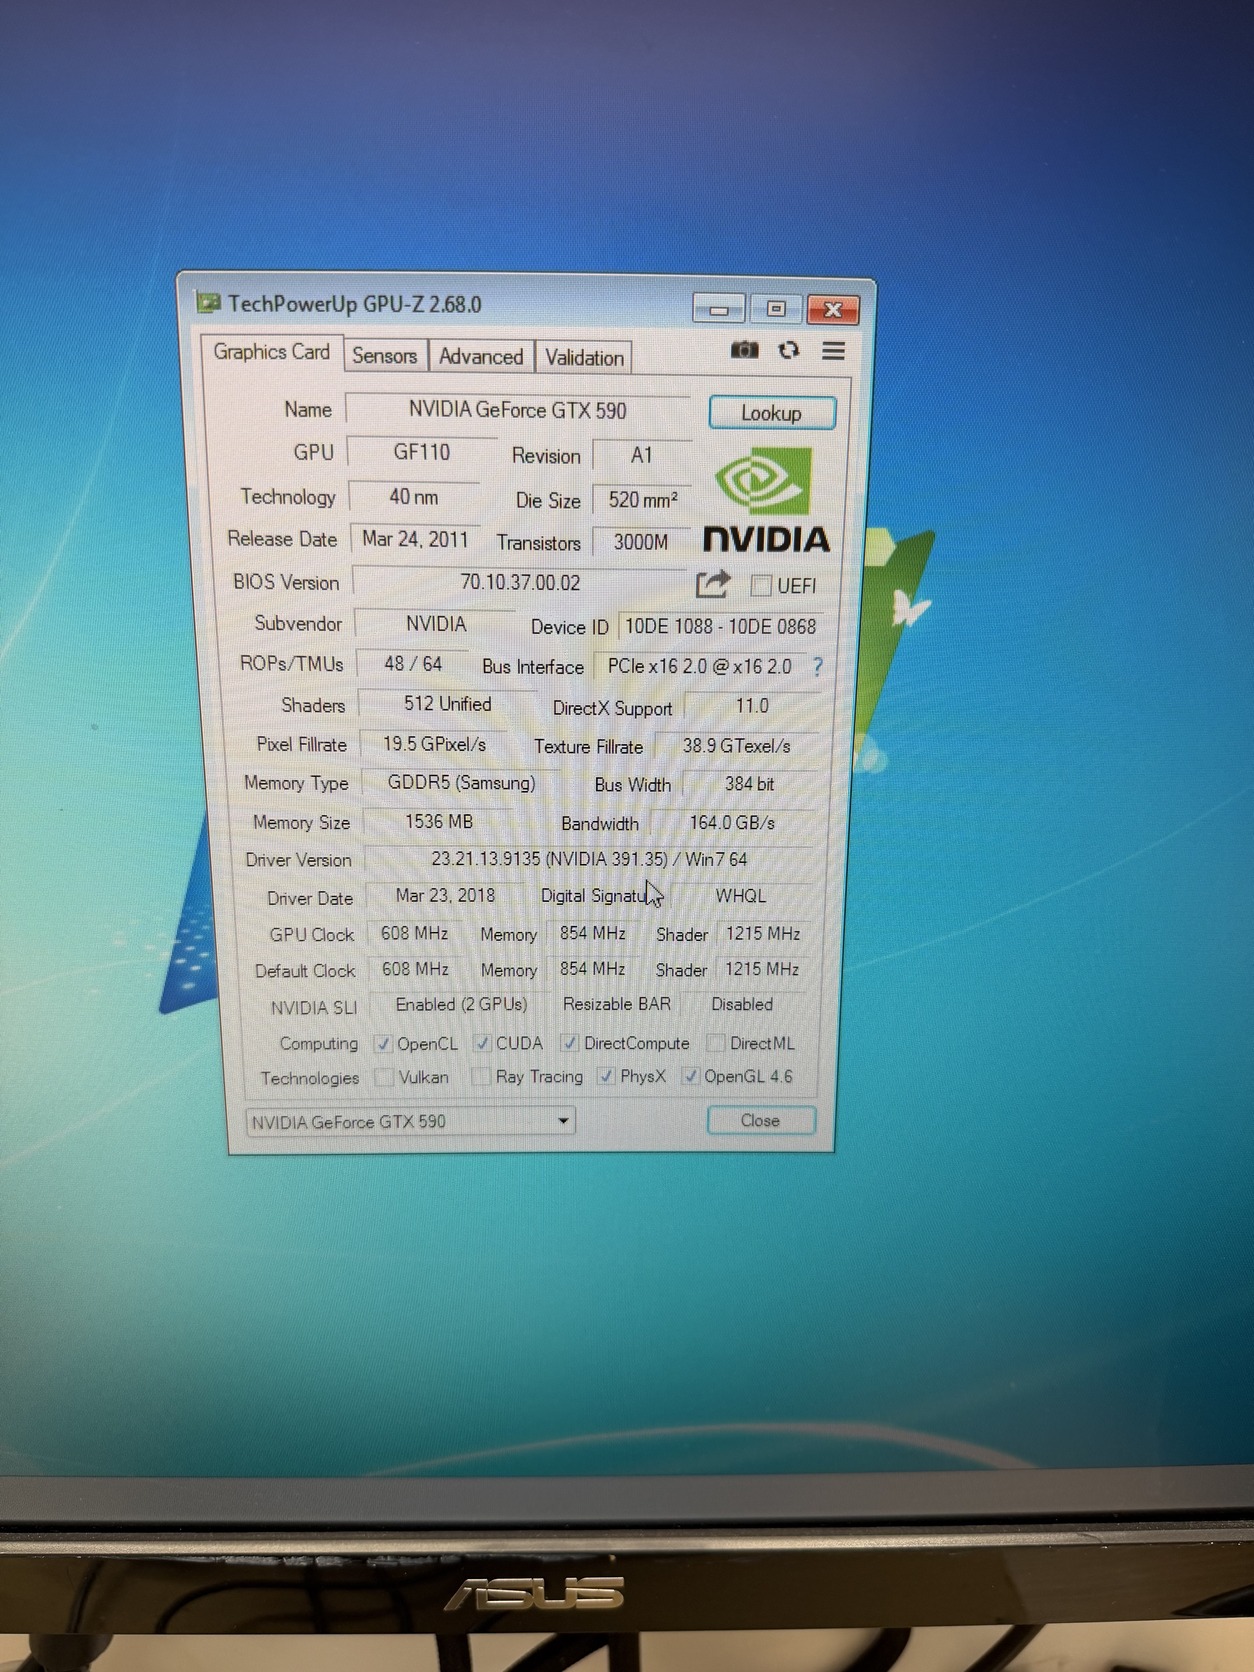Viewport: 1254px width, 1672px height.
Task: Click the NVIDIA logo image
Action: [x=766, y=500]
